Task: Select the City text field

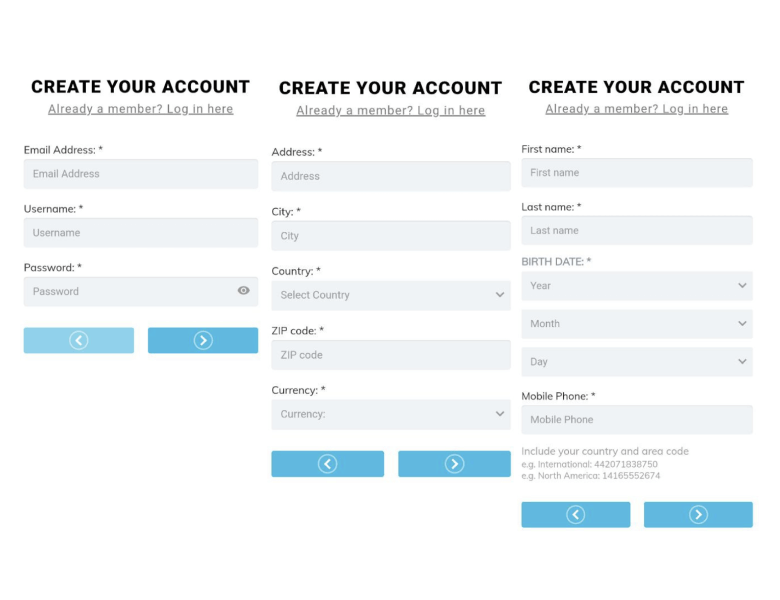Action: 390,236
